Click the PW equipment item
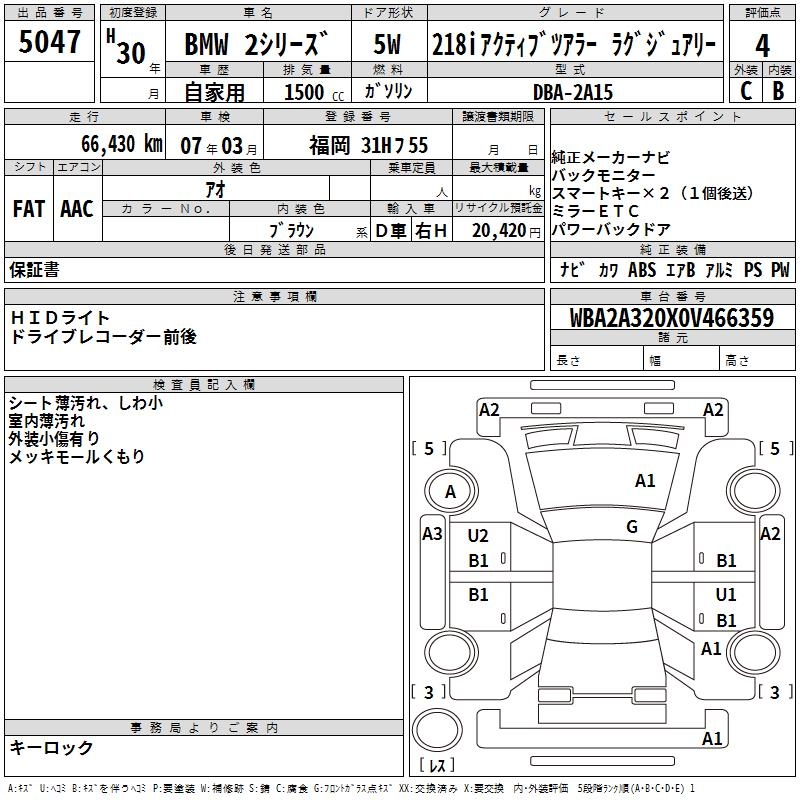The image size is (800, 800). (x=780, y=270)
